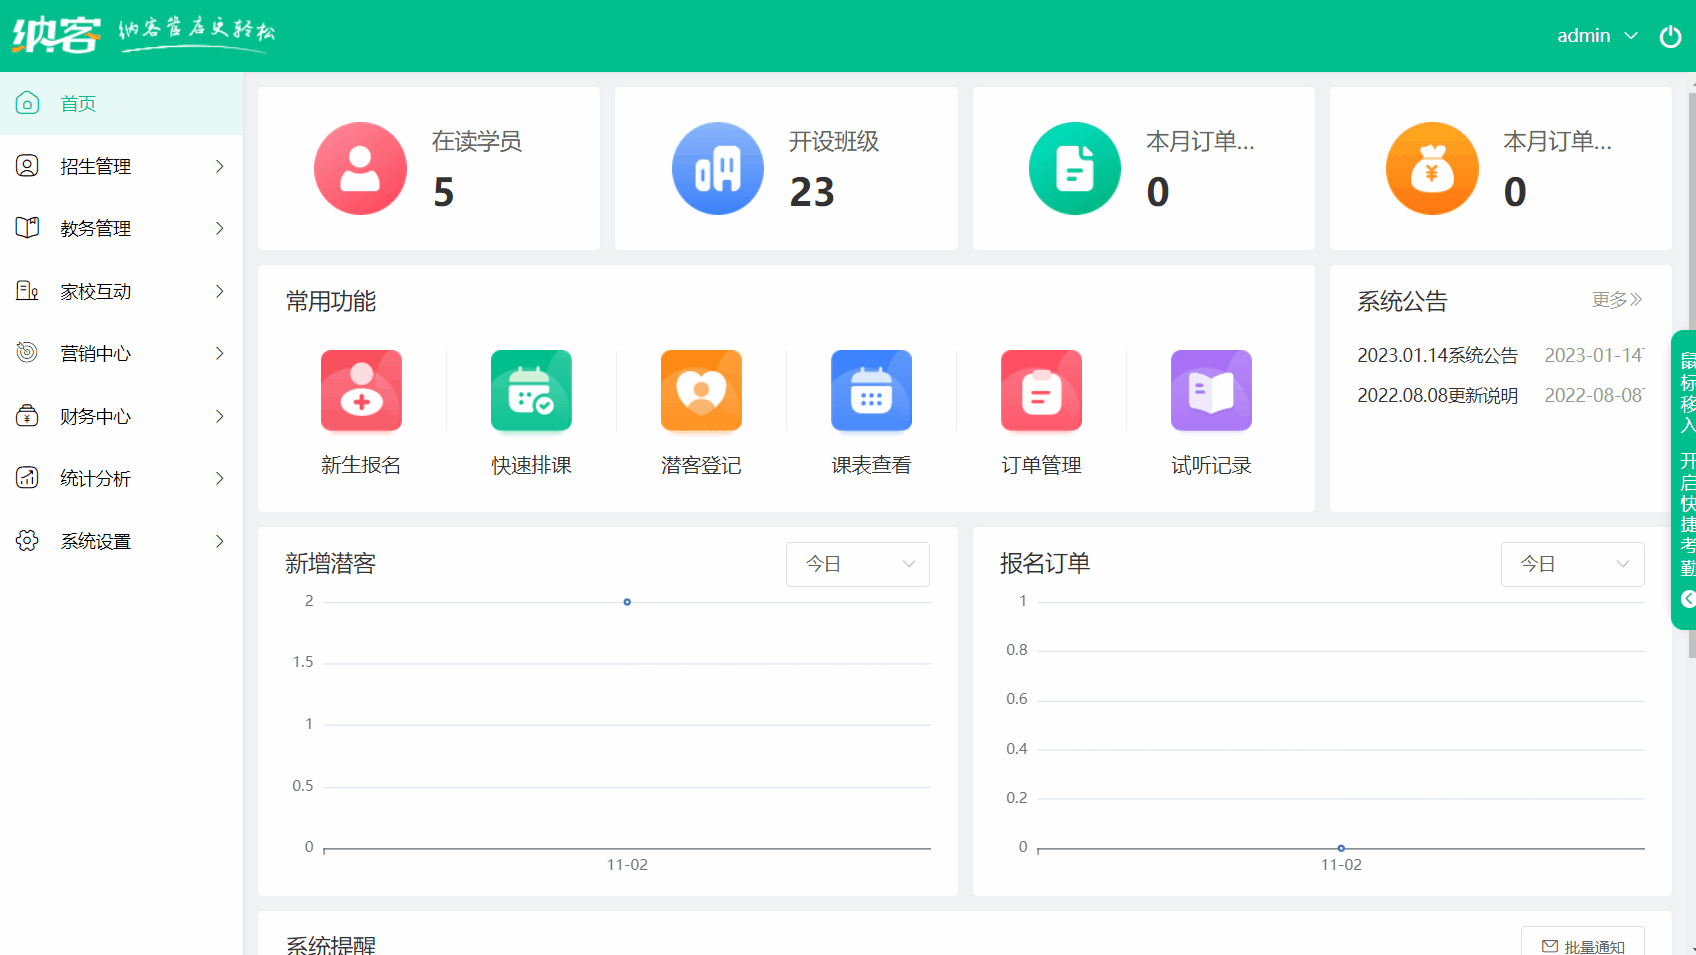Open the 订单管理 quick function
Image resolution: width=1696 pixels, height=955 pixels.
click(x=1041, y=390)
